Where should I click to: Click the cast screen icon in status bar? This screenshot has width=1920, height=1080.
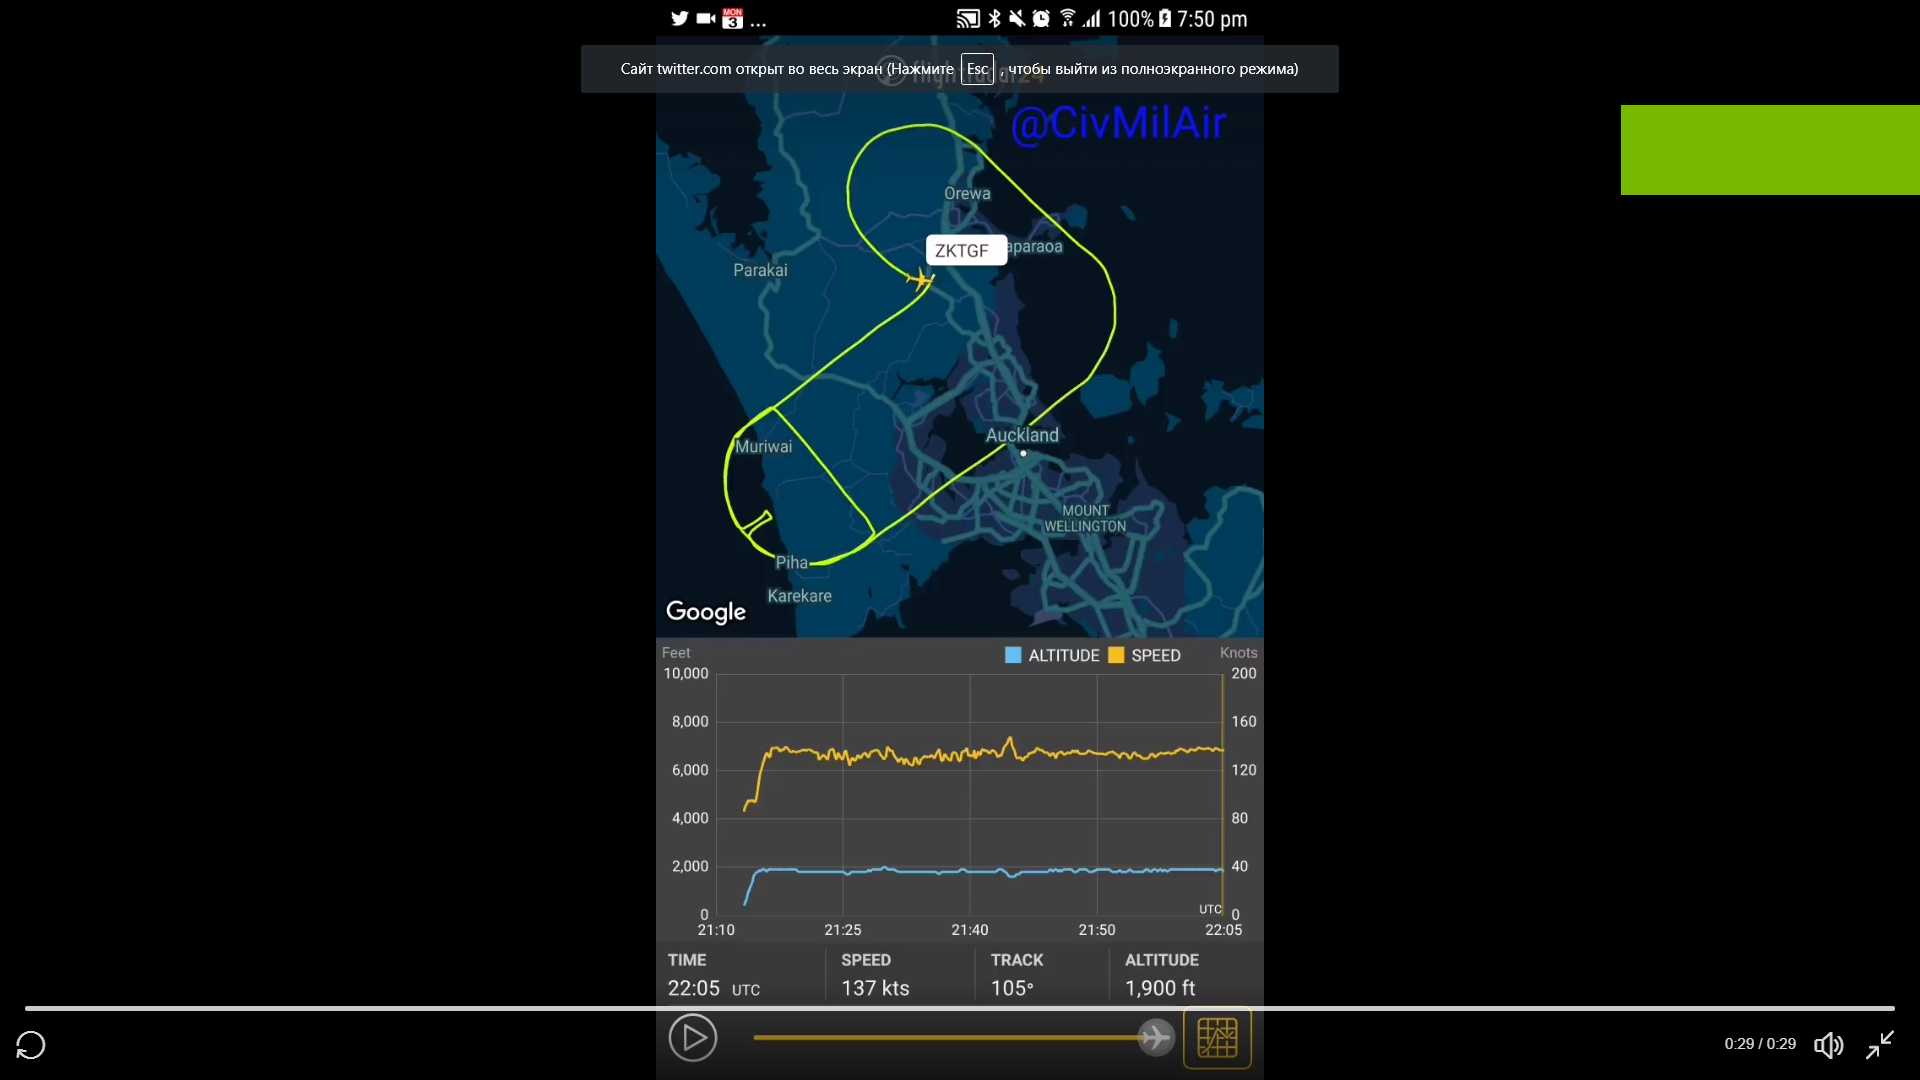pos(968,18)
